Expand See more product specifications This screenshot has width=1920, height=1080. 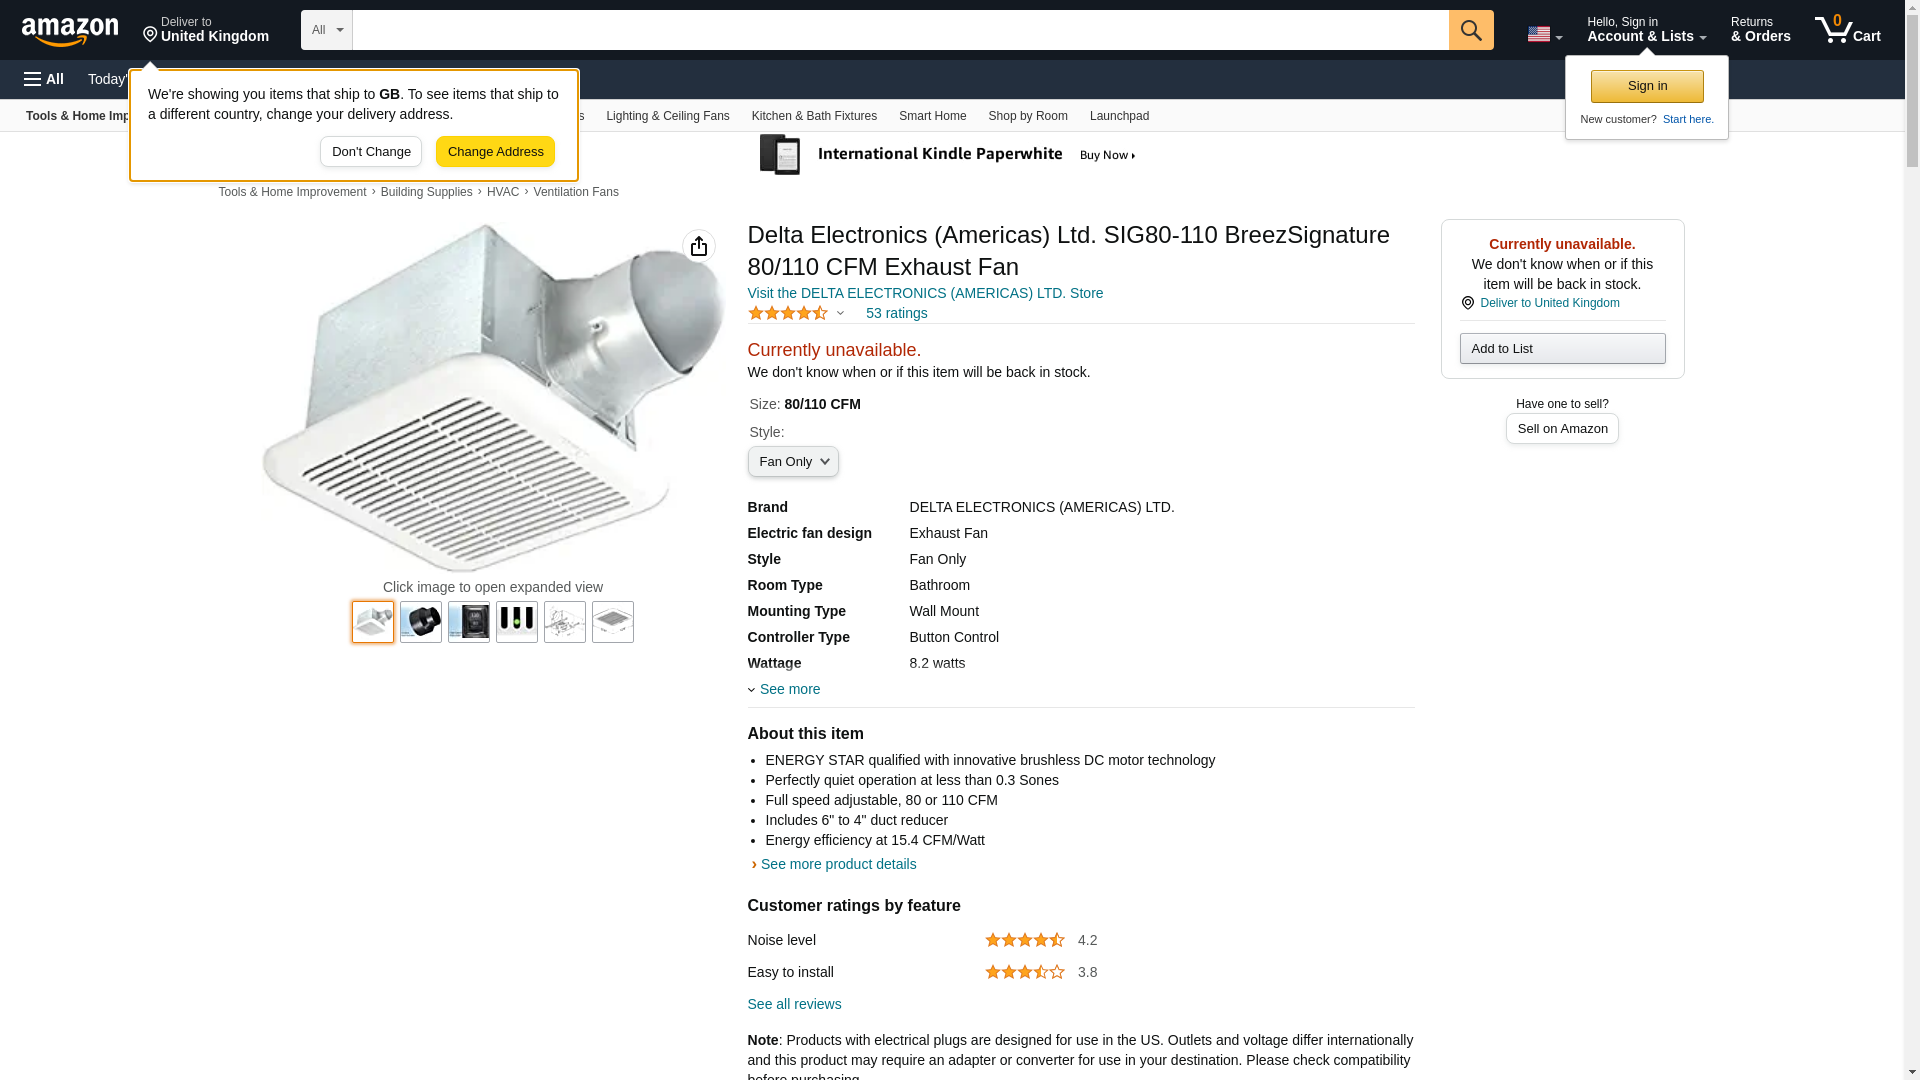pos(789,689)
